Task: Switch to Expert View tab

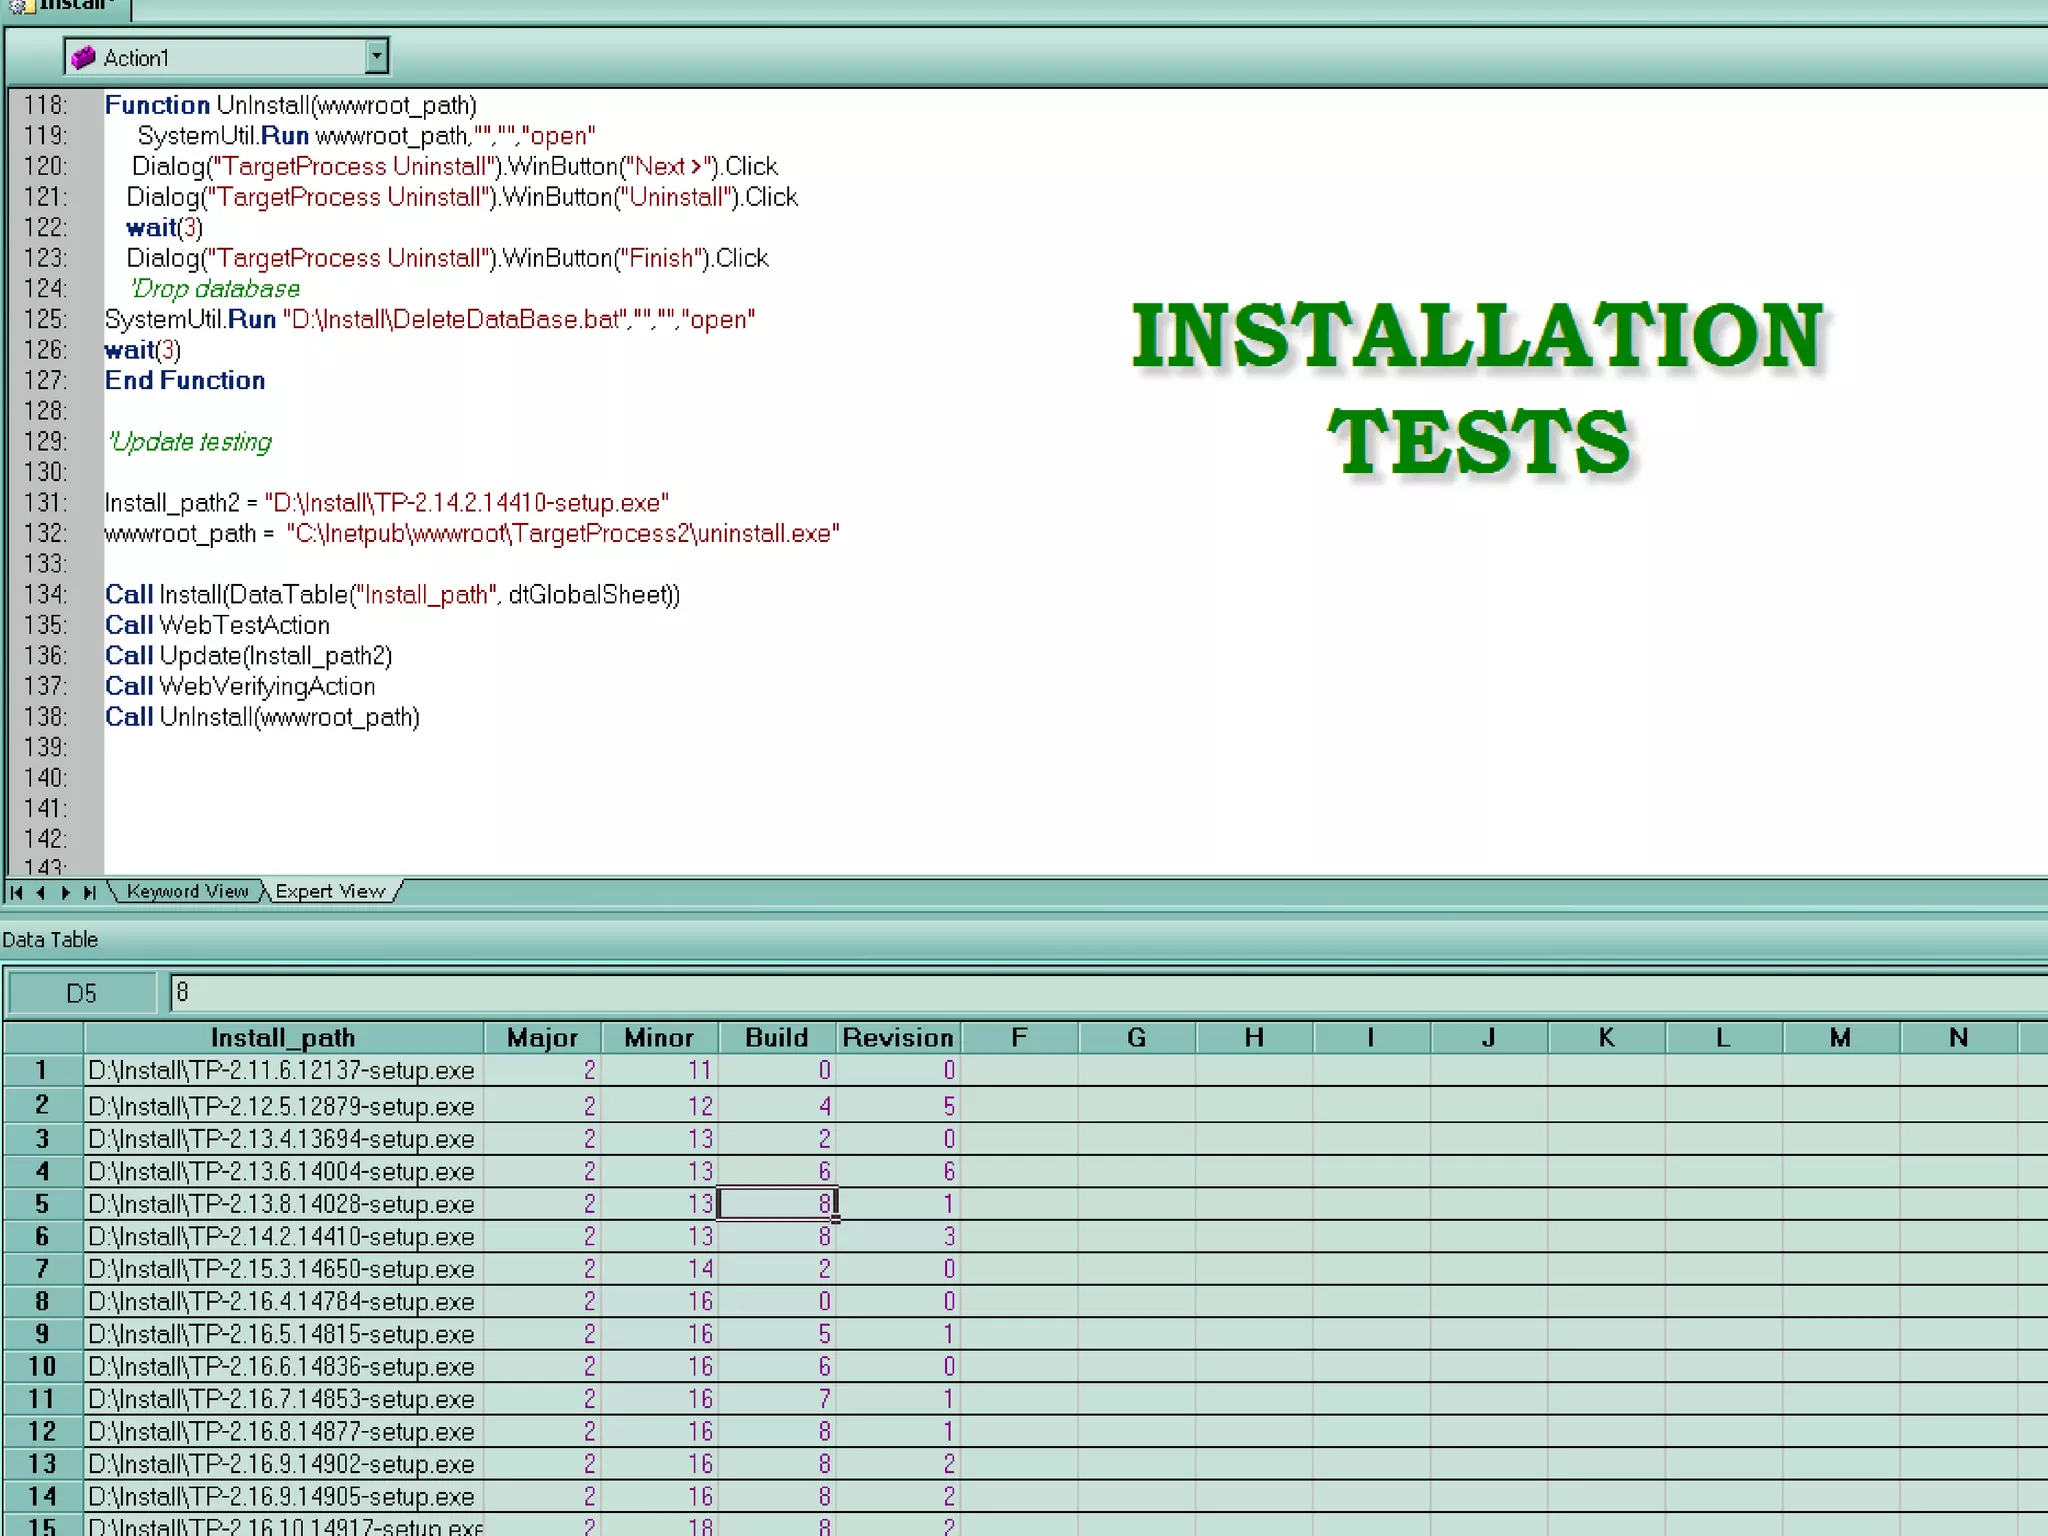Action: point(330,891)
